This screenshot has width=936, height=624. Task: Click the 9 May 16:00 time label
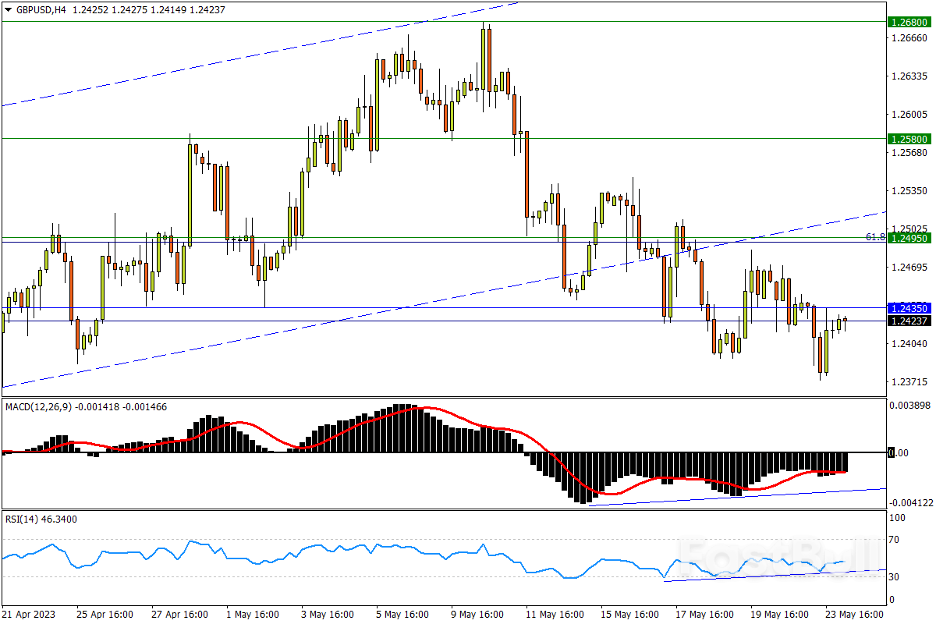click(x=479, y=613)
